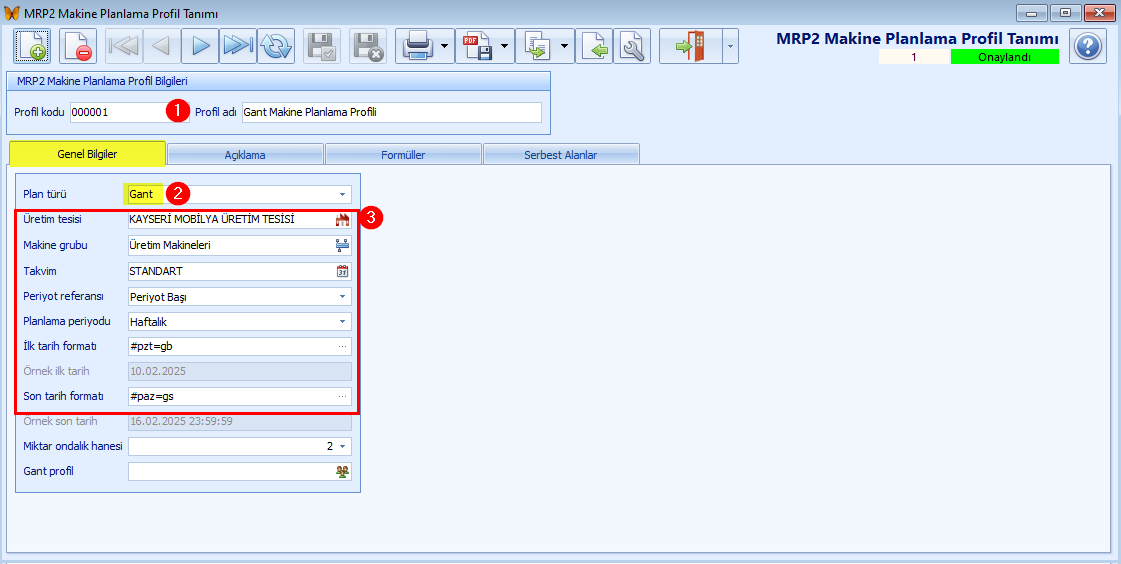This screenshot has height=564, width=1121.
Task: Click the Örnek ilk tarih value 10.02.2025
Action: 239,372
